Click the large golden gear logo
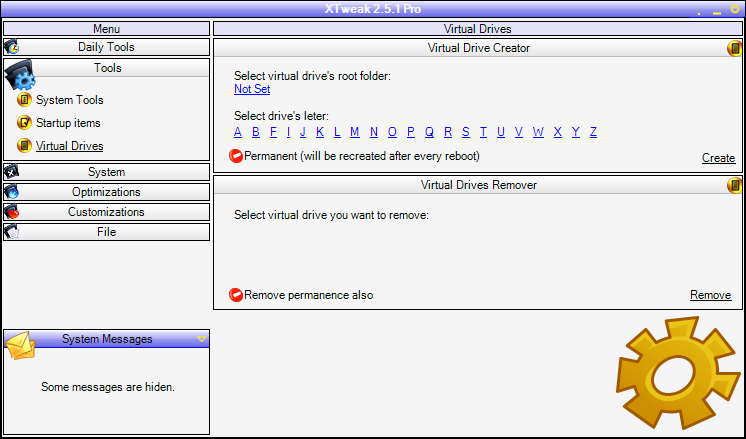The height and width of the screenshot is (439, 746). [x=677, y=373]
